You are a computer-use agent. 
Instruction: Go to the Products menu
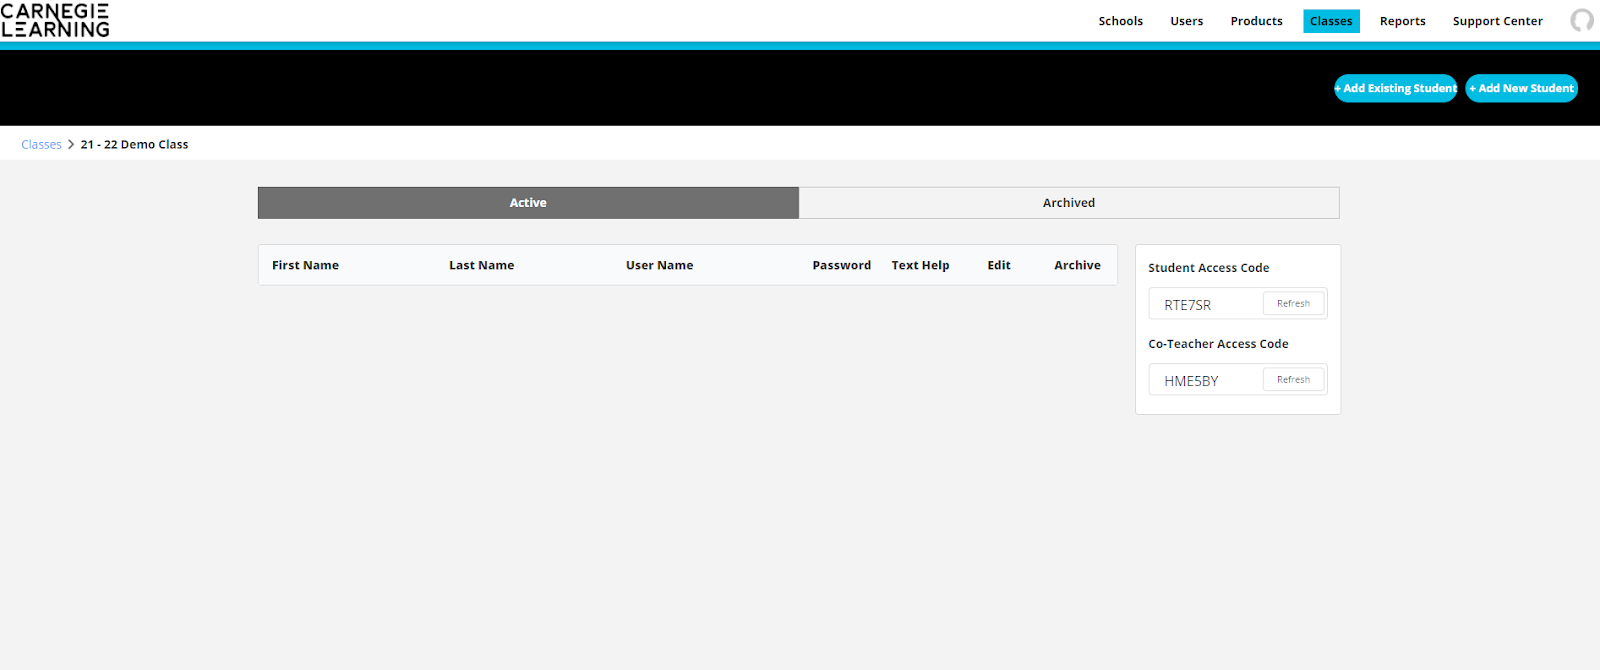coord(1256,21)
